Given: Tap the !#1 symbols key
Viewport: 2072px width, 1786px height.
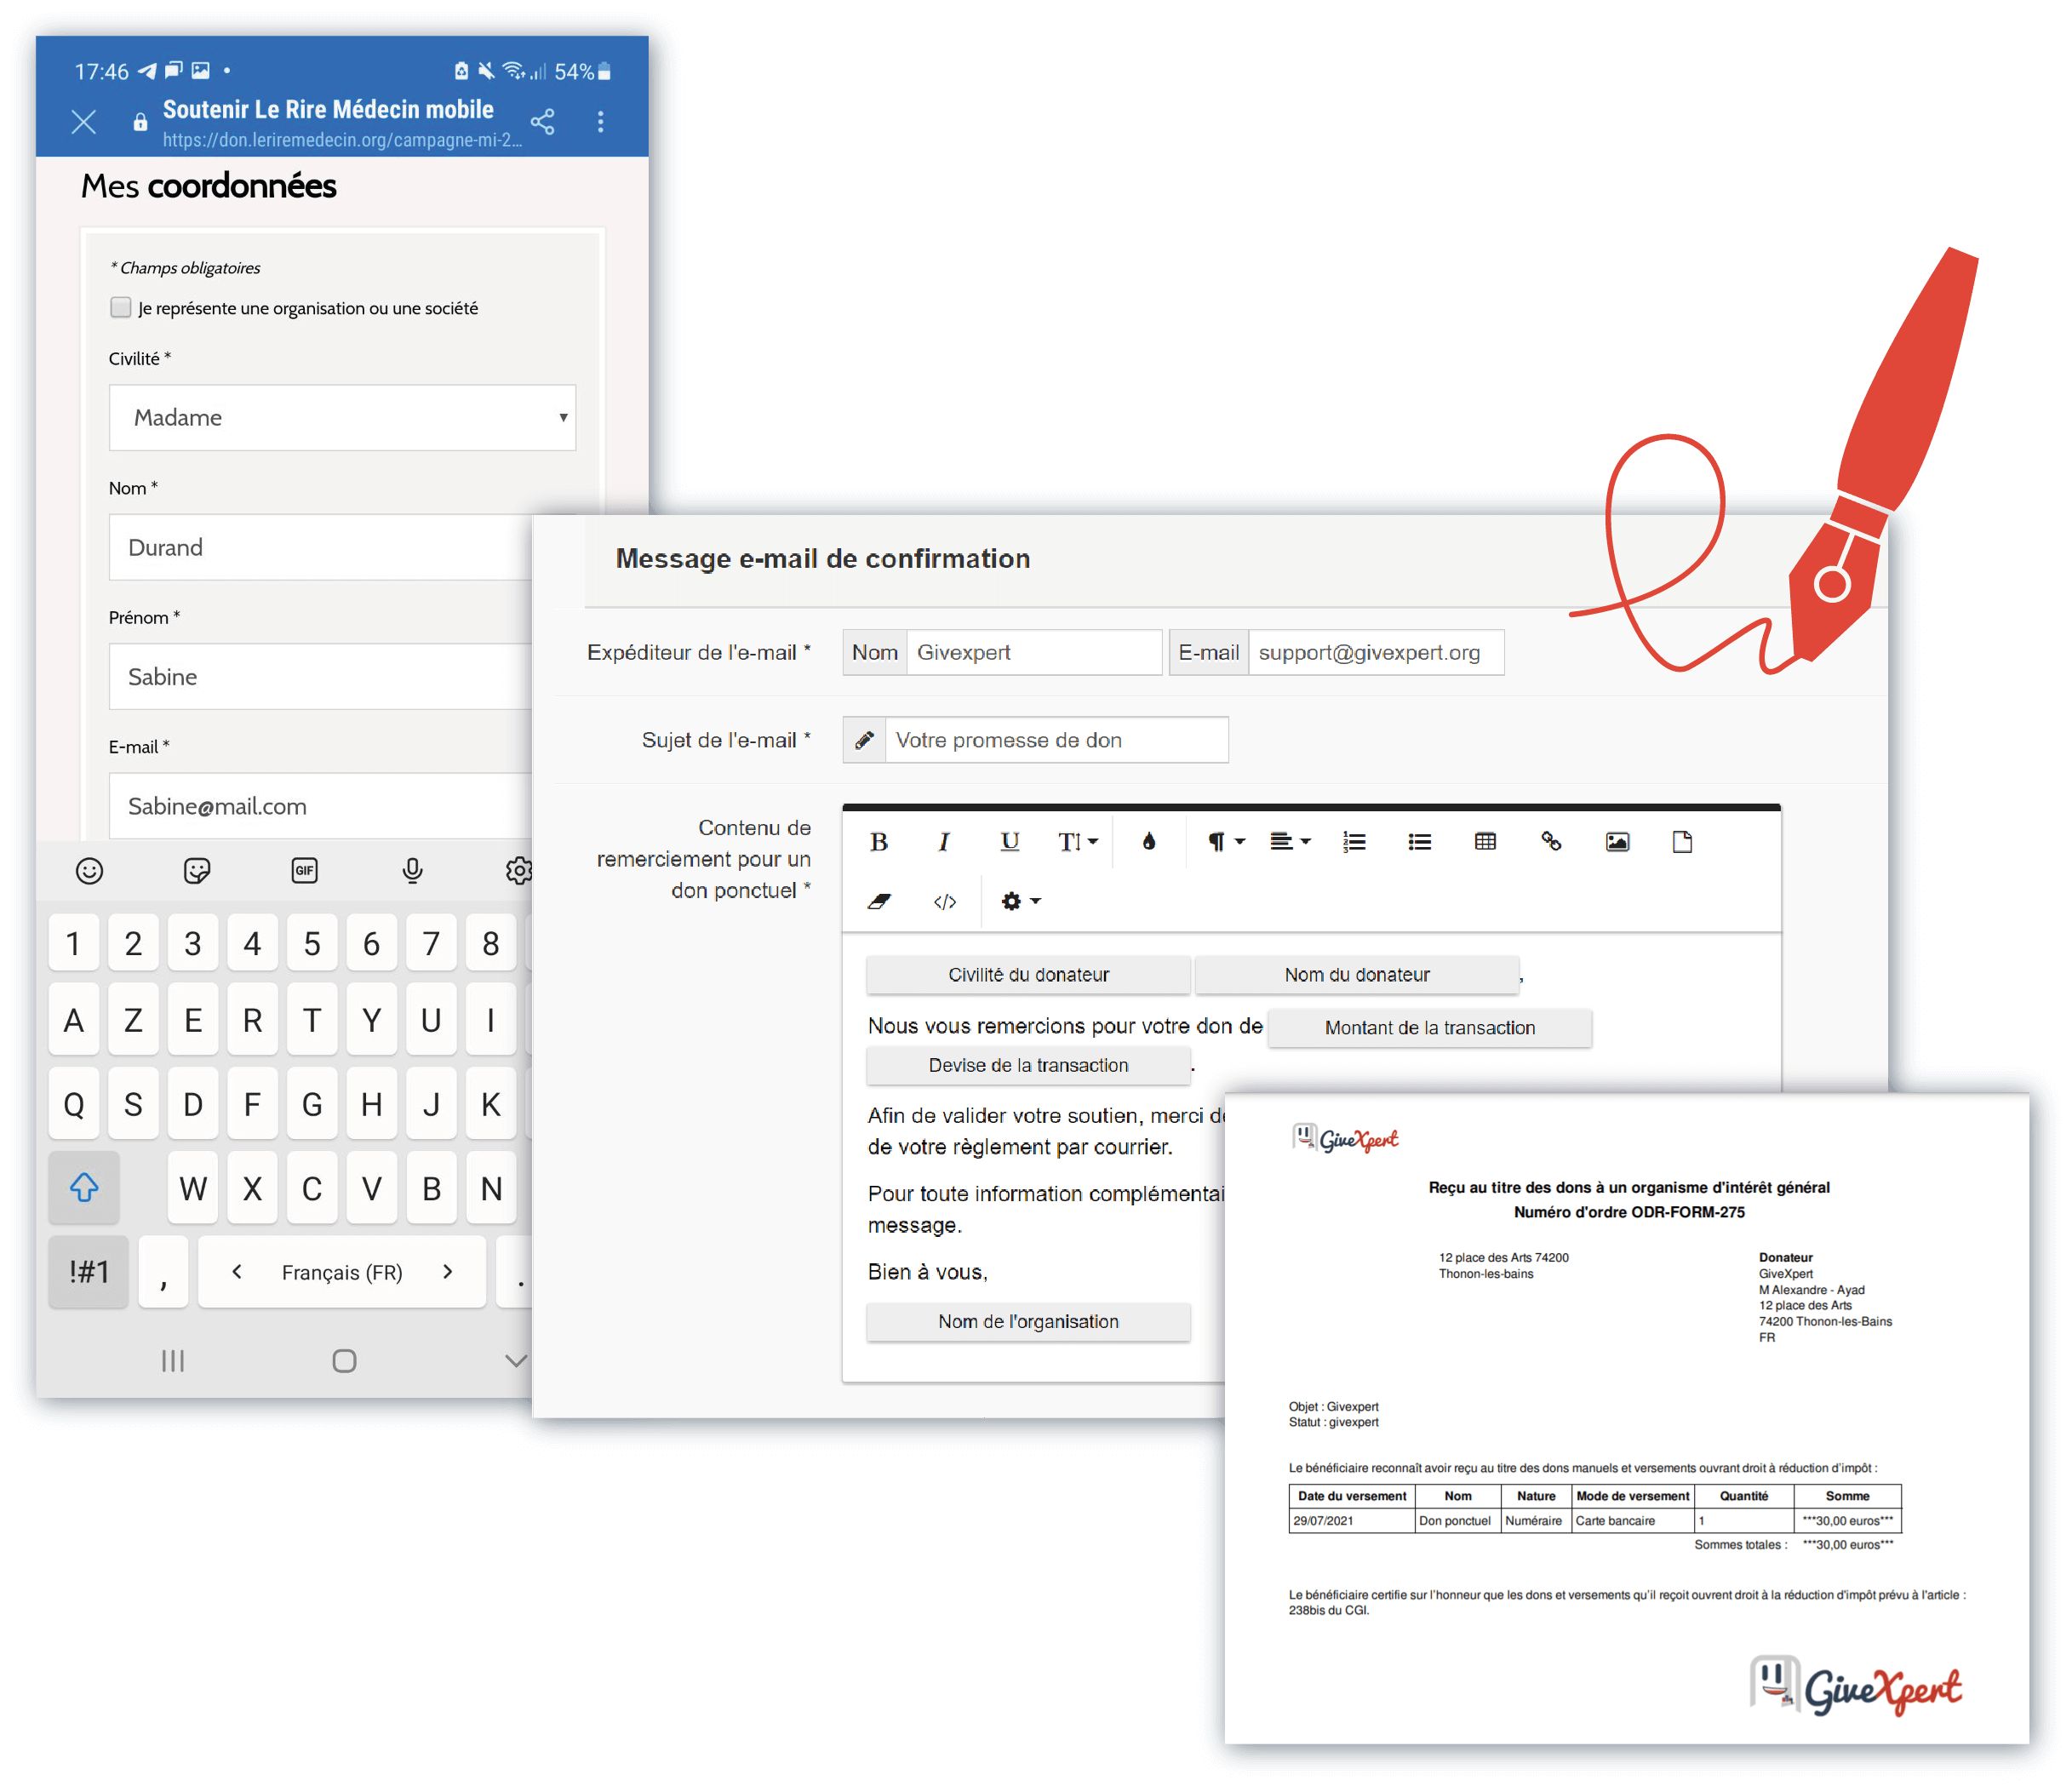Looking at the screenshot, I should 88,1272.
